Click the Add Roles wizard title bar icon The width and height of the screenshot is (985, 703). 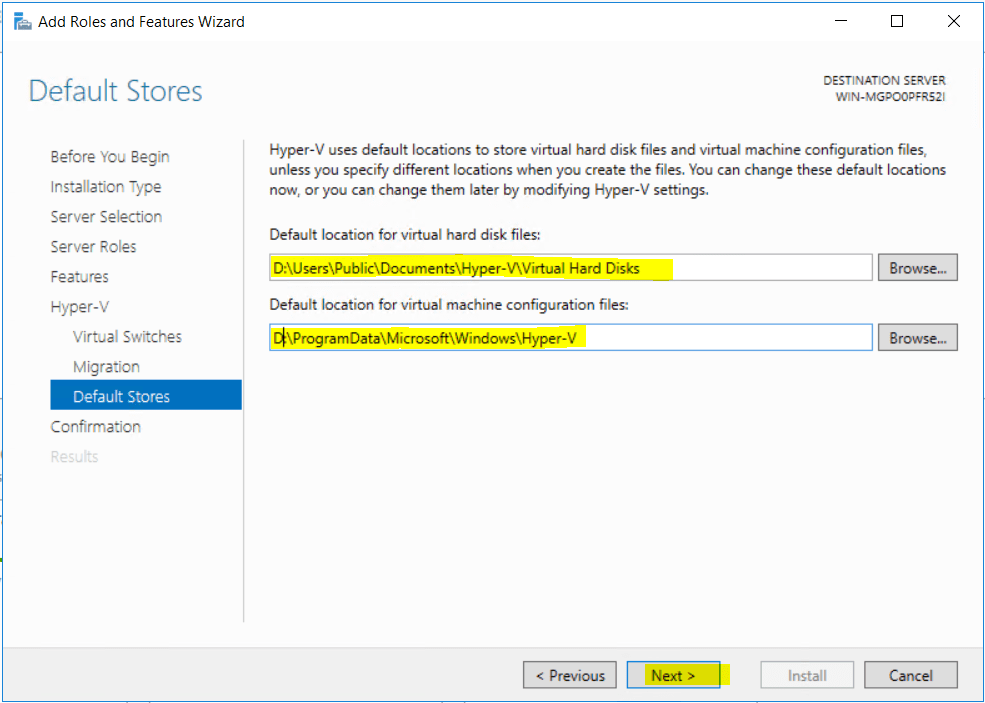click(x=21, y=21)
